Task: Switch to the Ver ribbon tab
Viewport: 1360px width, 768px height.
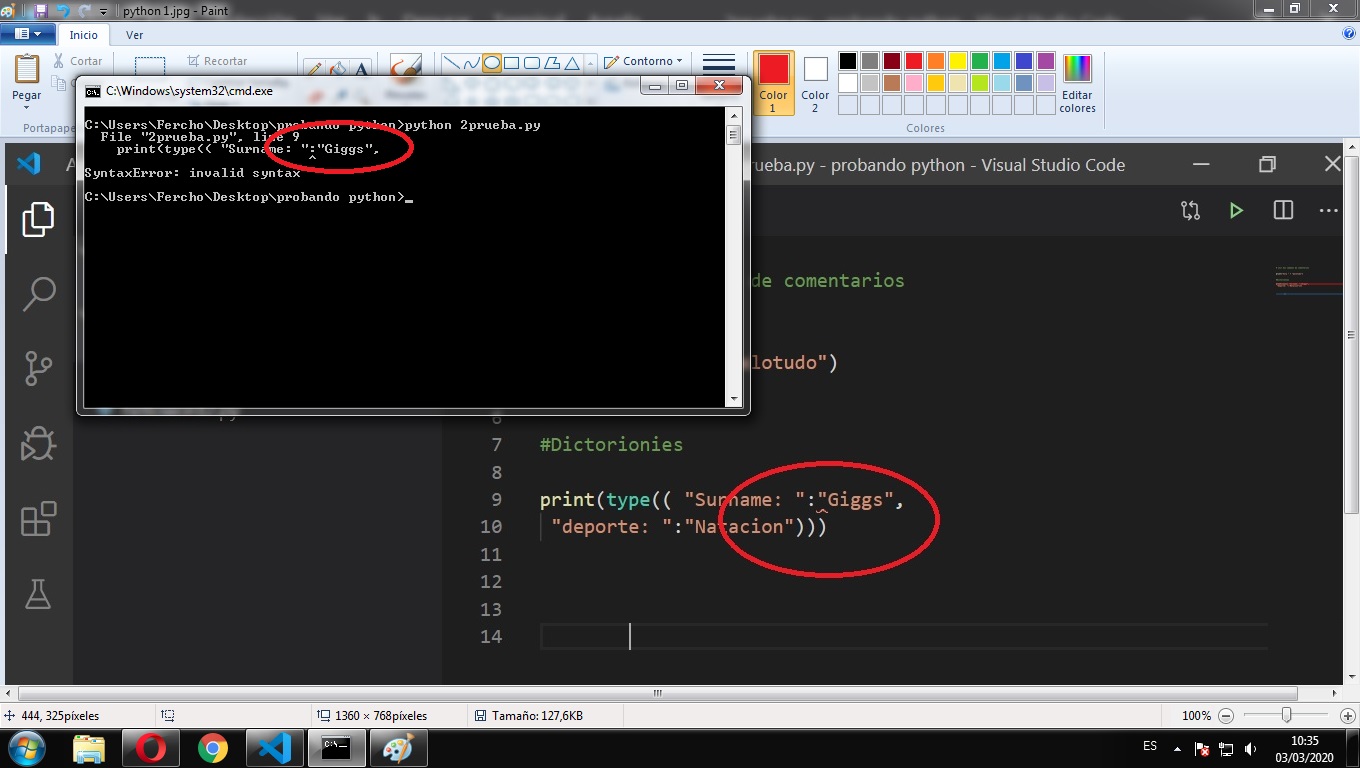Action: (134, 35)
